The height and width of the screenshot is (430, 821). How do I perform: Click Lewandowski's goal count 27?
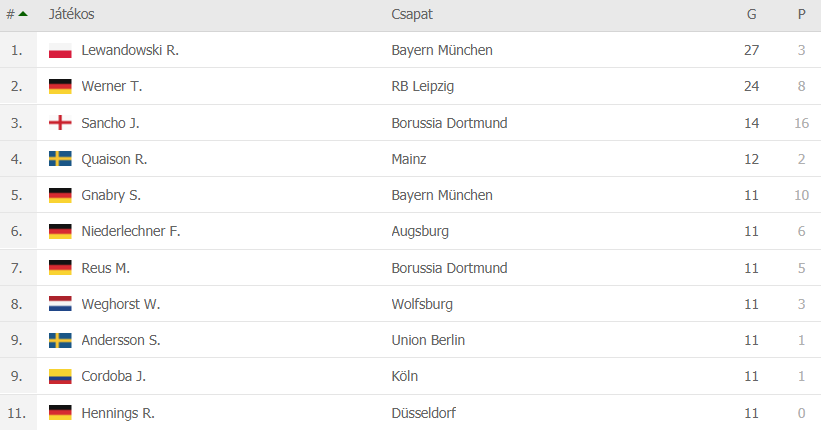pos(751,50)
